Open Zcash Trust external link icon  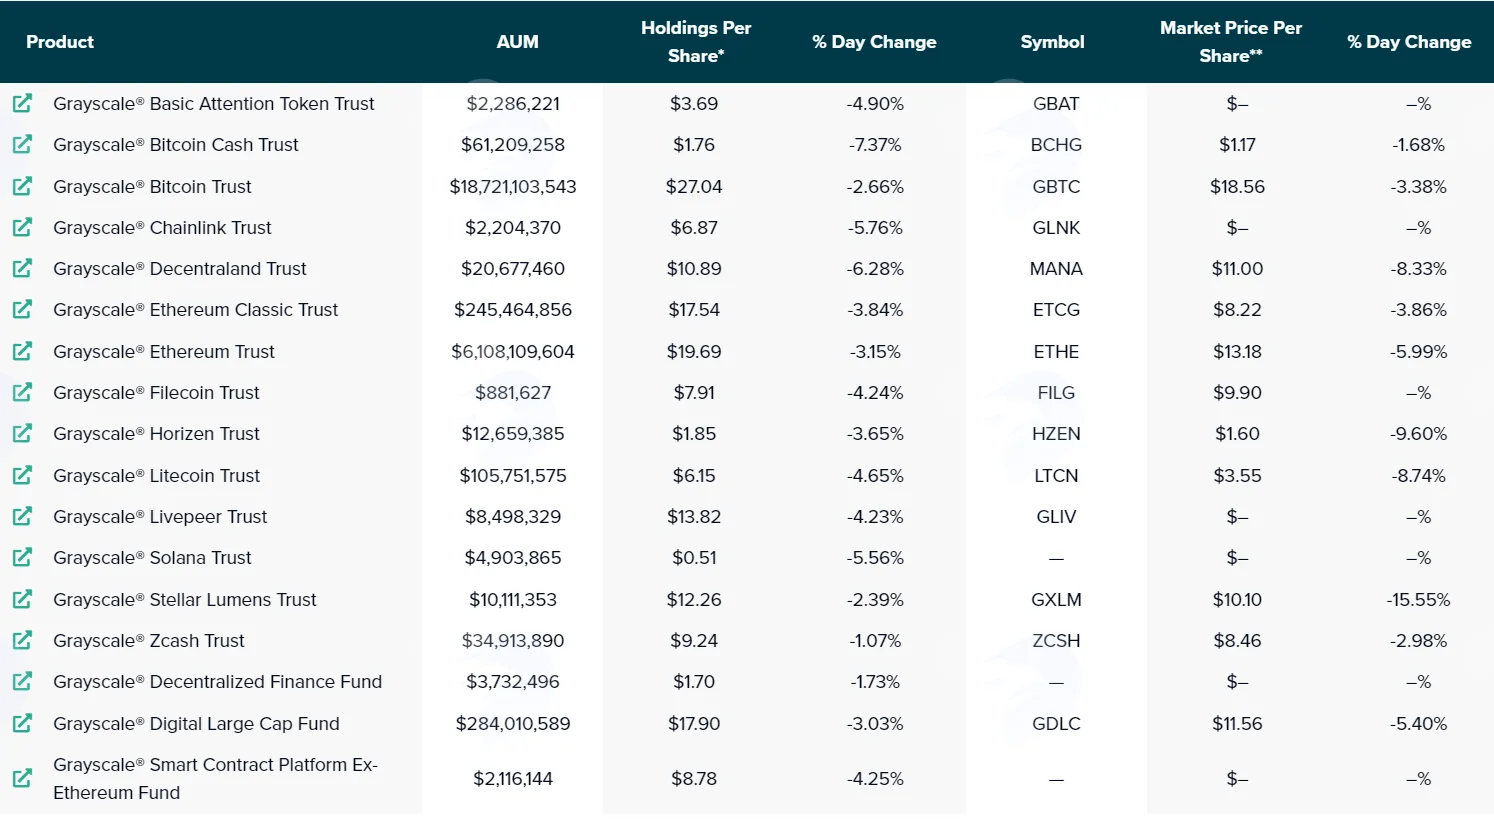pyautogui.click(x=22, y=640)
